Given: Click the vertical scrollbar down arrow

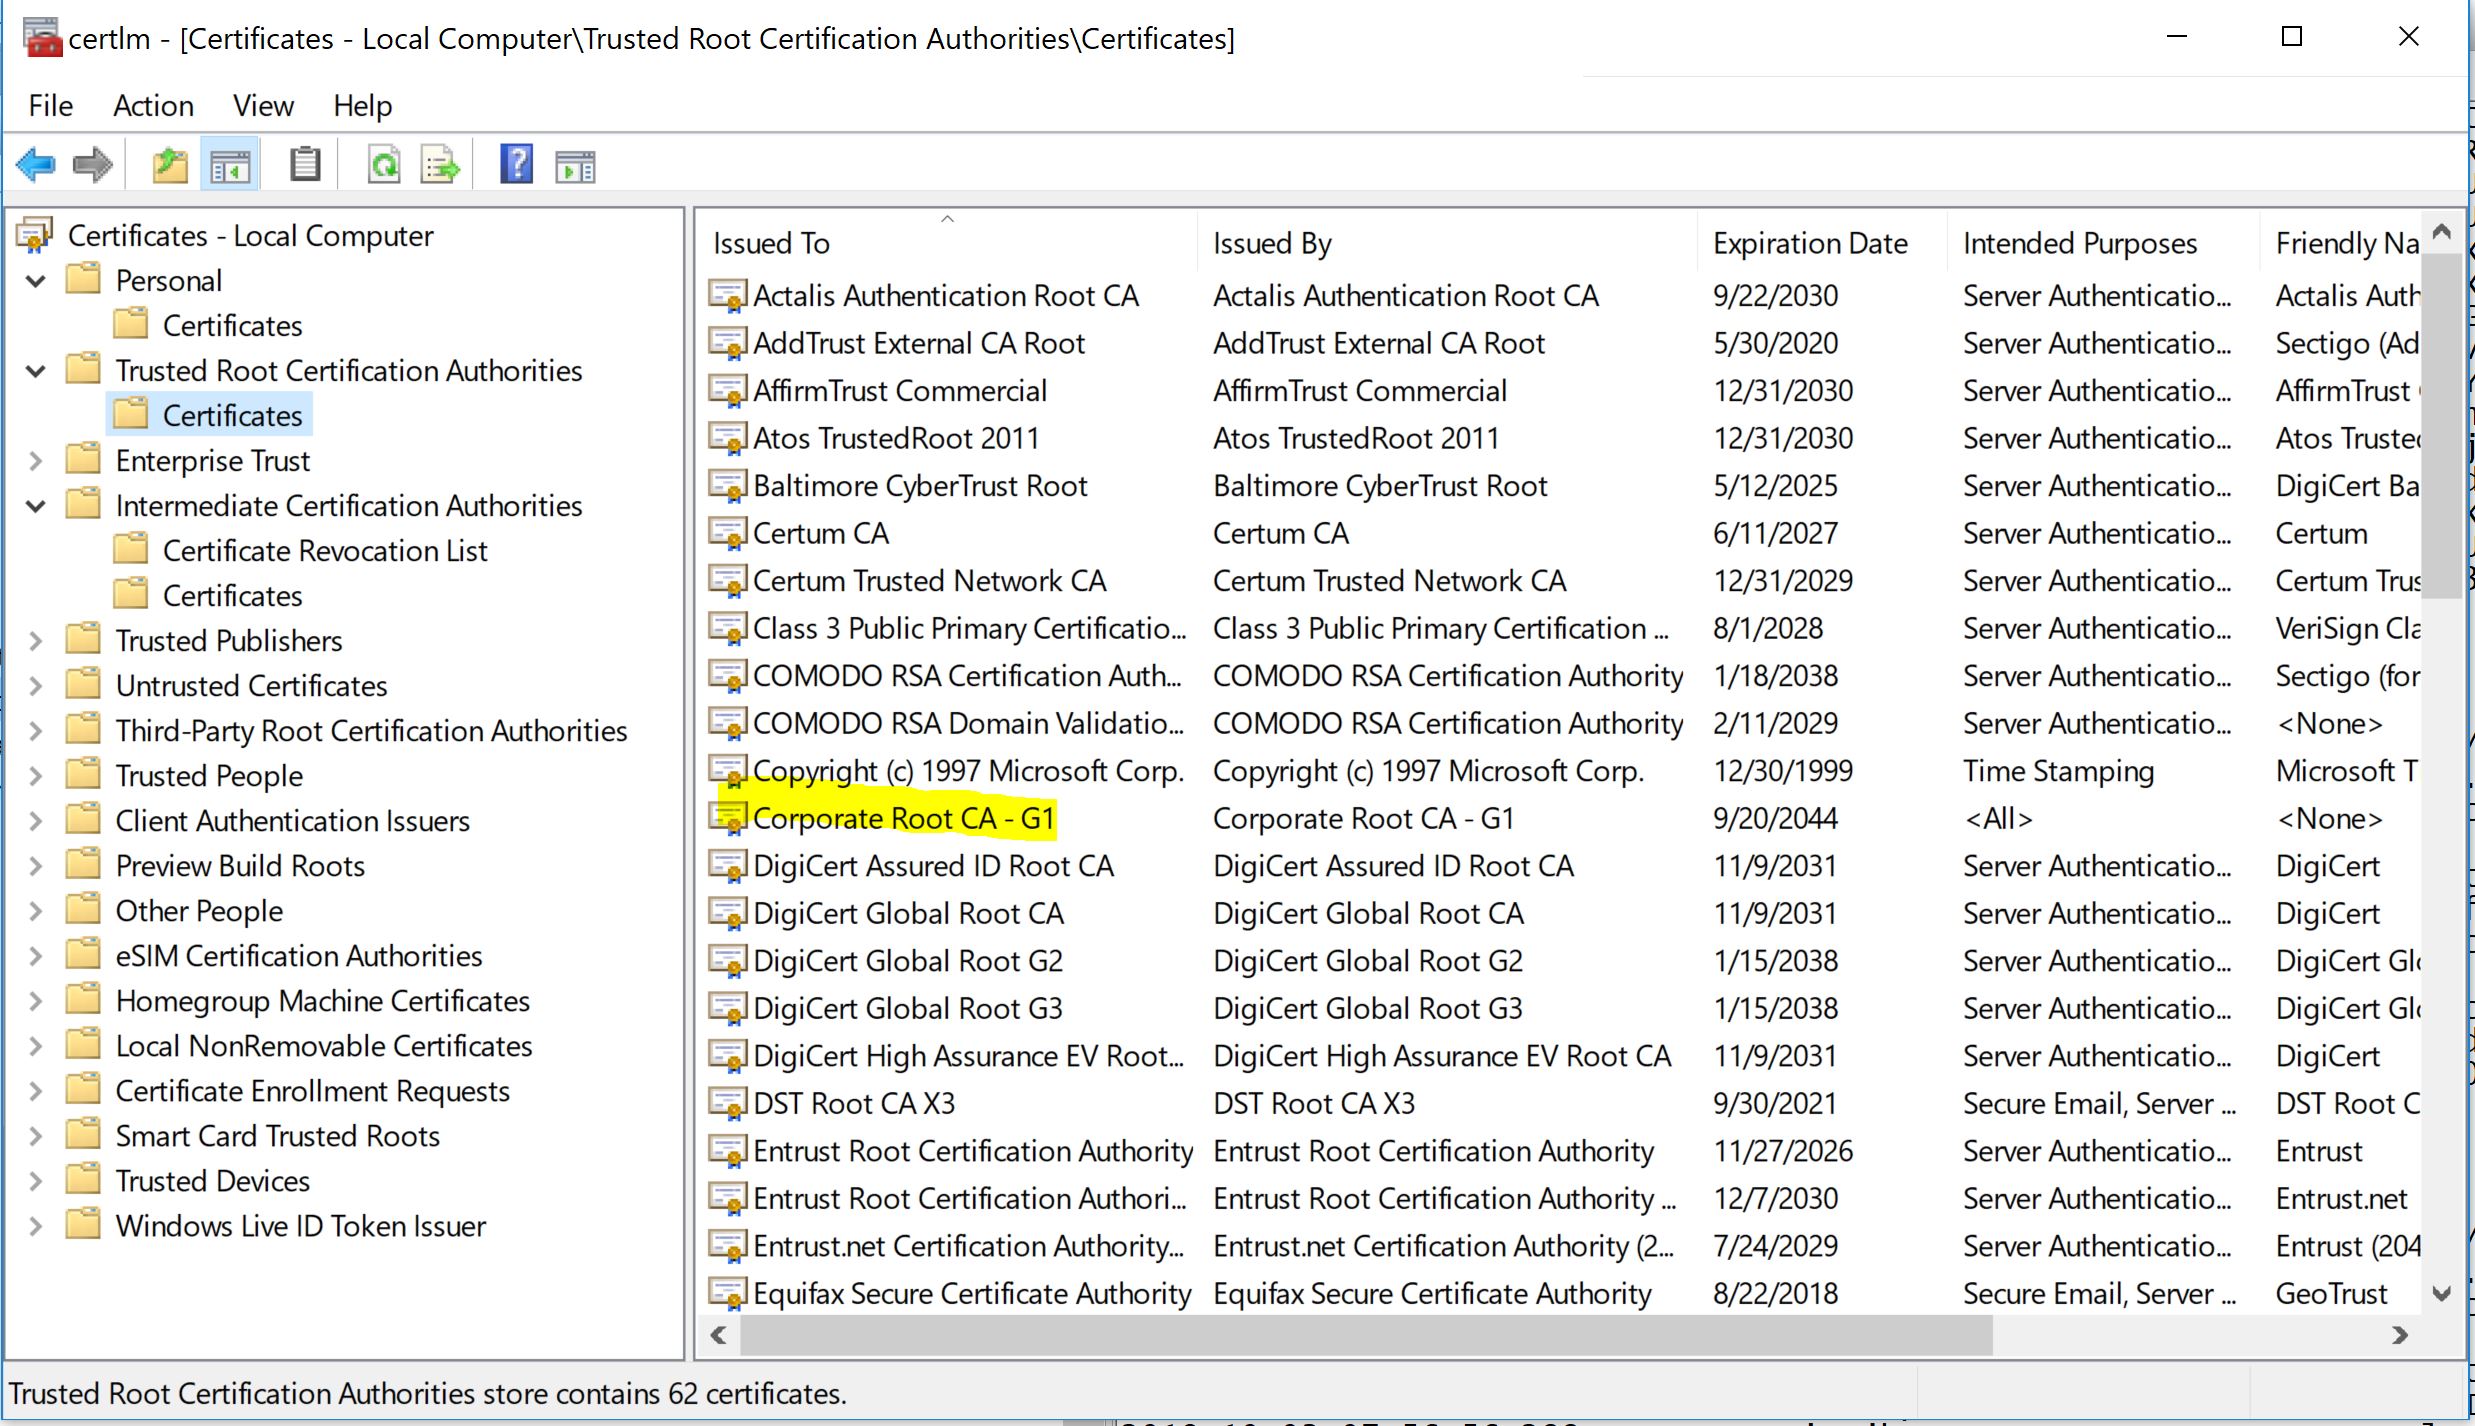Looking at the screenshot, I should (2444, 1295).
